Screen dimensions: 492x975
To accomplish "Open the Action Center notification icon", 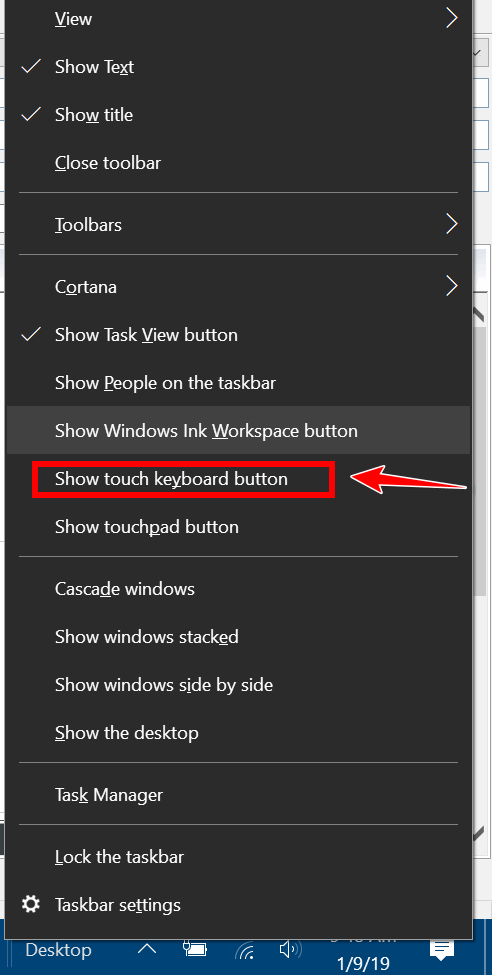I will click(x=442, y=951).
